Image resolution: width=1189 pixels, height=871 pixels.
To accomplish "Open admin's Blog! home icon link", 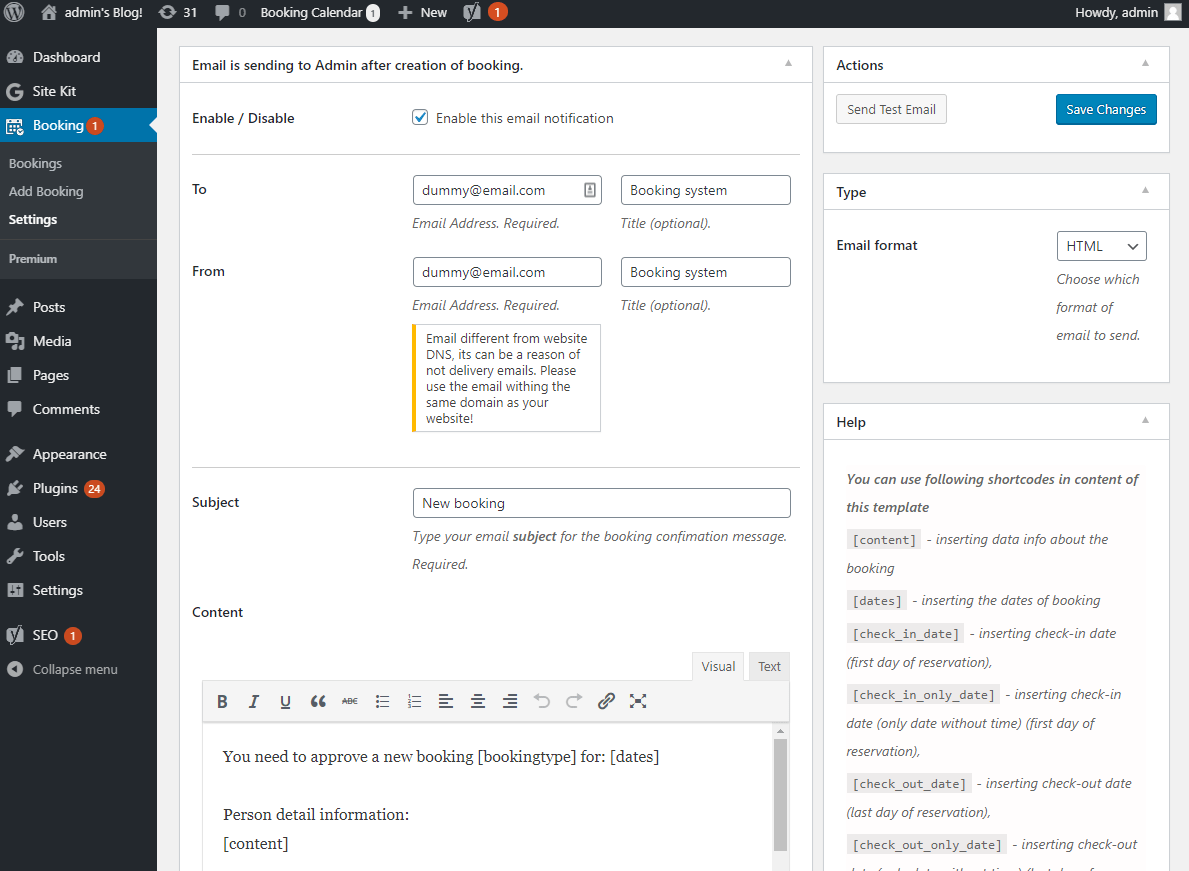I will (x=49, y=12).
